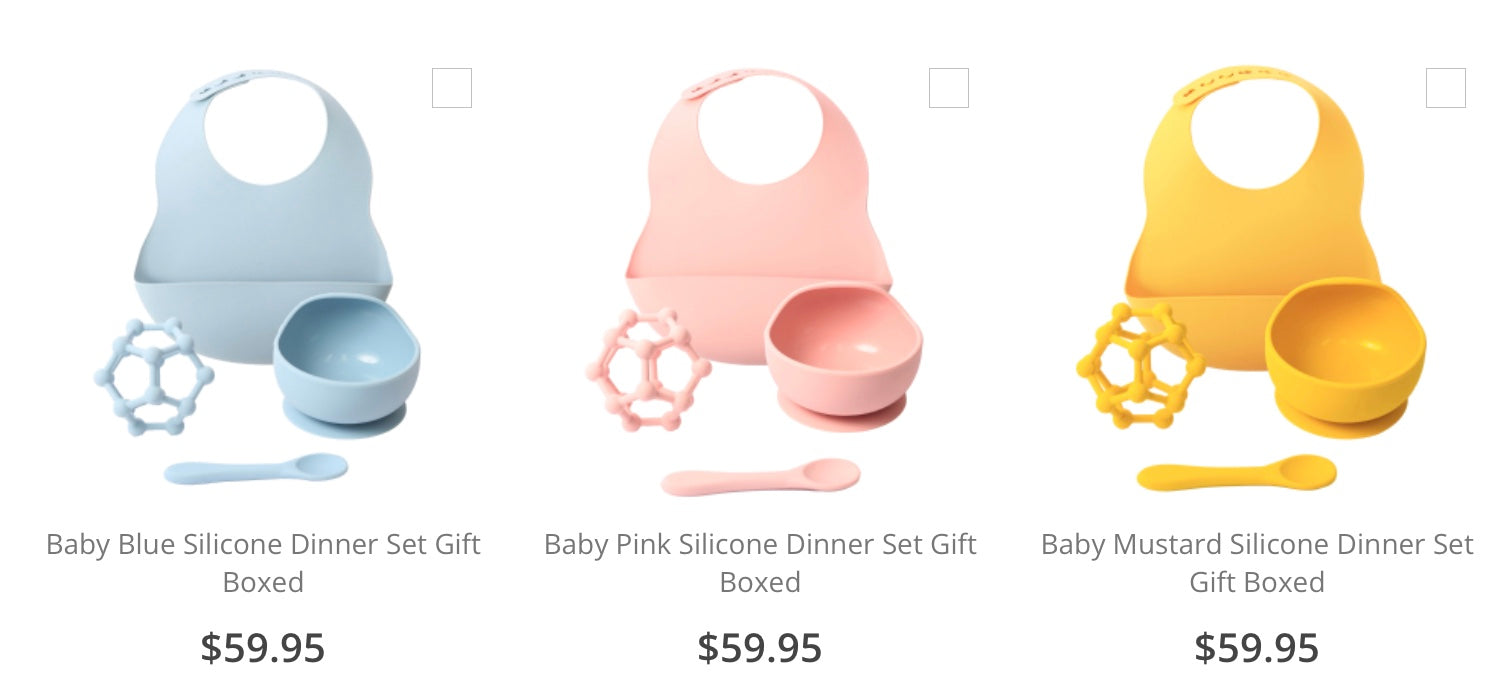This screenshot has height=688, width=1494.
Task: Click the $59.95 price under Baby Blue set
Action: (x=263, y=648)
